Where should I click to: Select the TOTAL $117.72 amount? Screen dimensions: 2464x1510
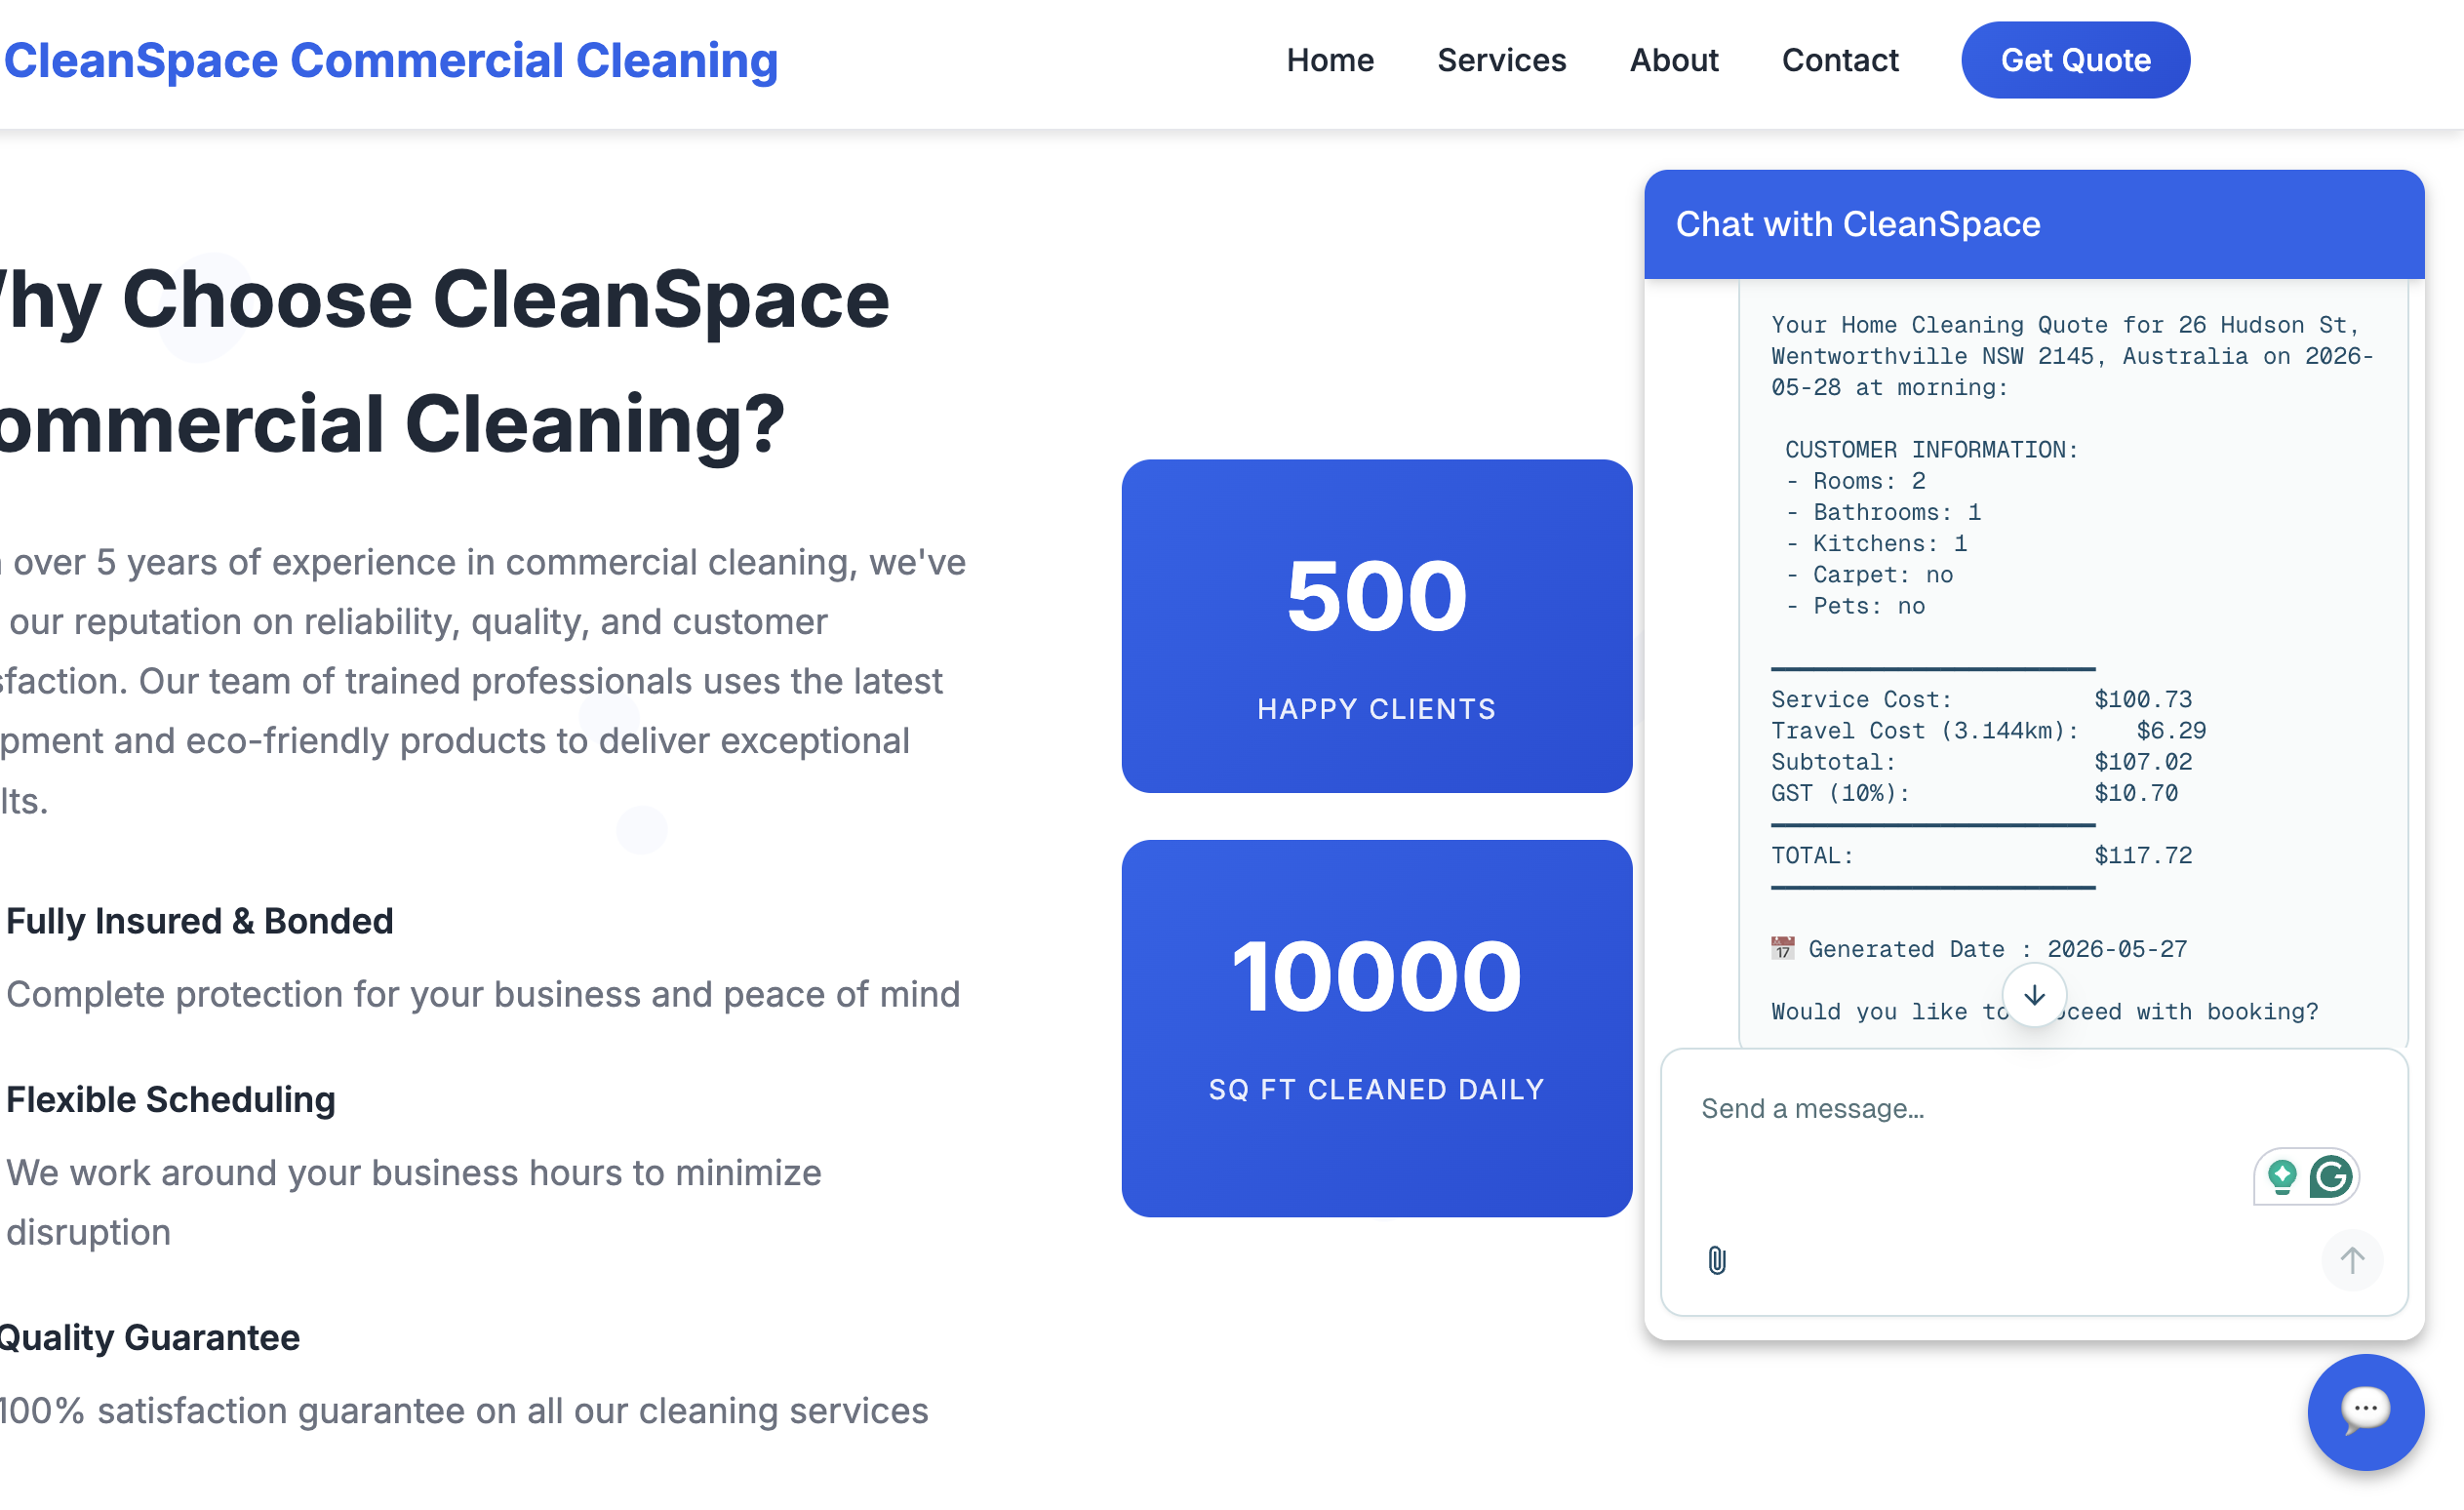click(x=2143, y=856)
